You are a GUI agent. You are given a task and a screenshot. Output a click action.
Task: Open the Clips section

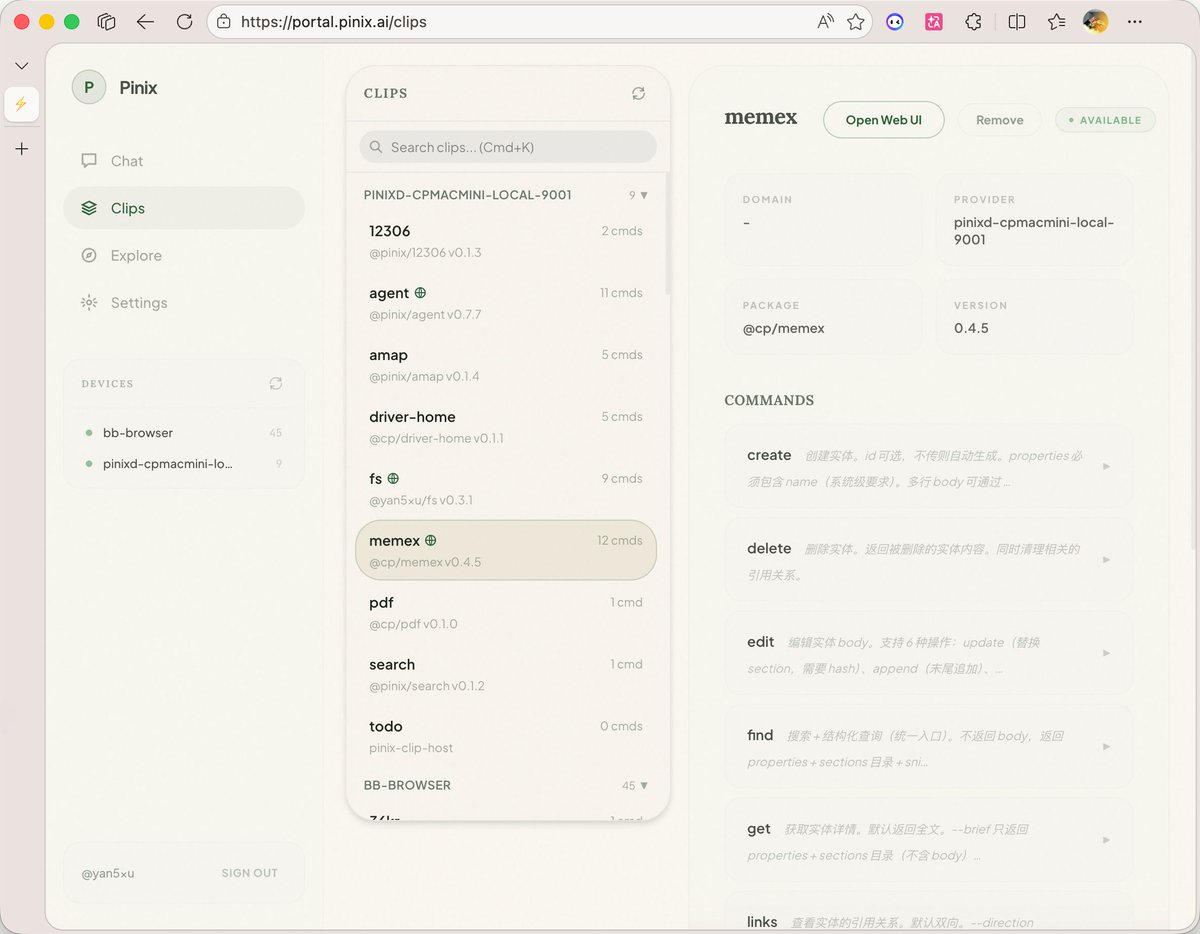(x=184, y=208)
